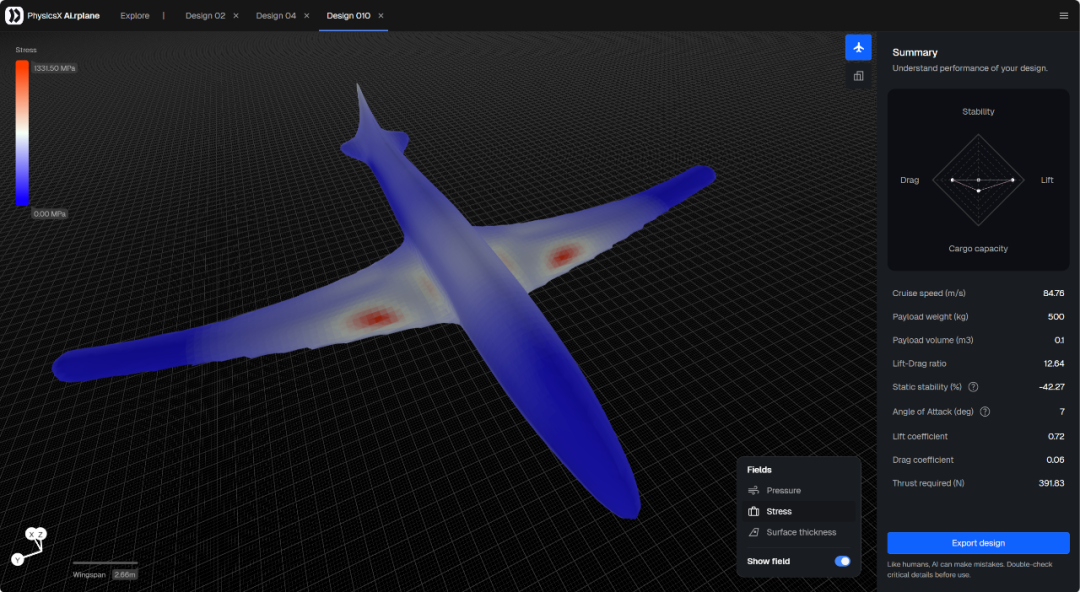Click the Payload volume (m3) label

pos(933,340)
